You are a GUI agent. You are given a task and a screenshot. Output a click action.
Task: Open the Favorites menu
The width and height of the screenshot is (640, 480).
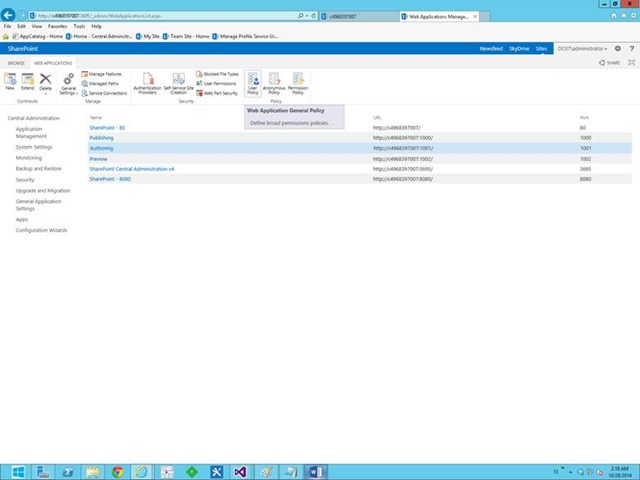(x=58, y=26)
